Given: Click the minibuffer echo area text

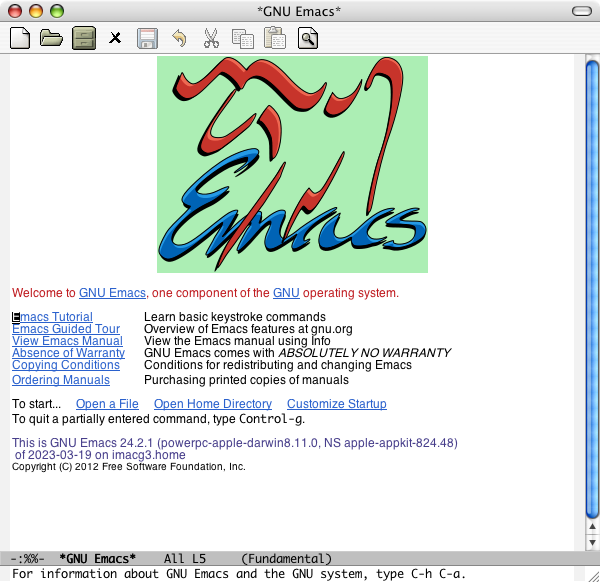Looking at the screenshot, I should pos(239,574).
